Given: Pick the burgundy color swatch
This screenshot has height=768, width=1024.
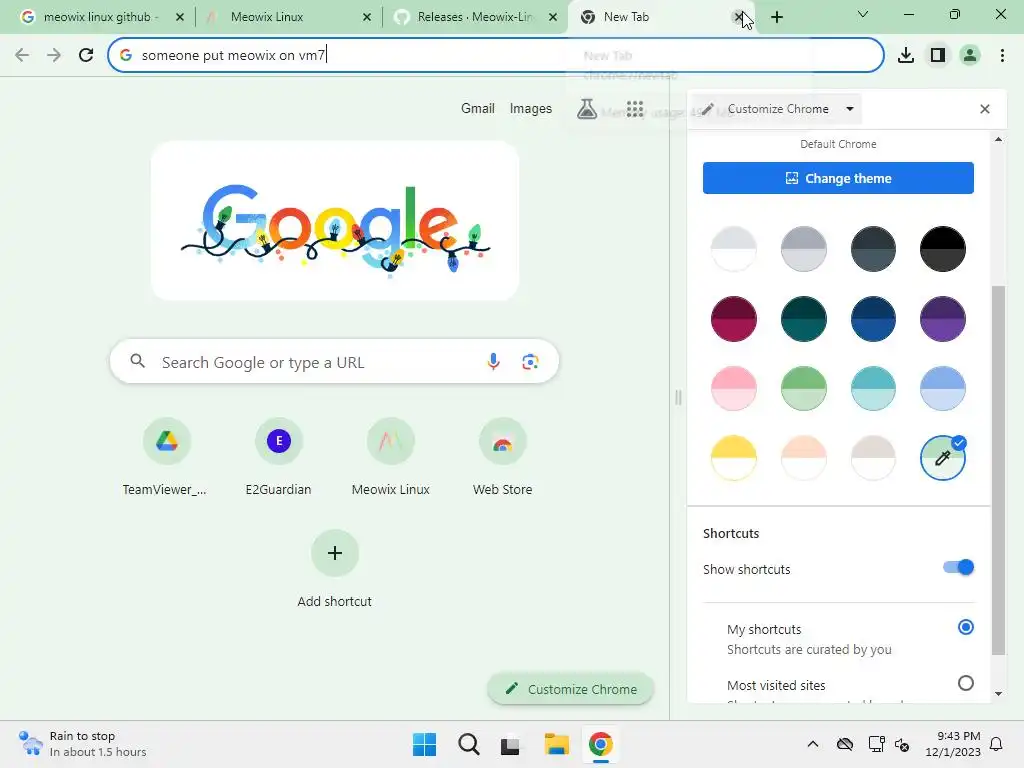Looking at the screenshot, I should point(733,319).
